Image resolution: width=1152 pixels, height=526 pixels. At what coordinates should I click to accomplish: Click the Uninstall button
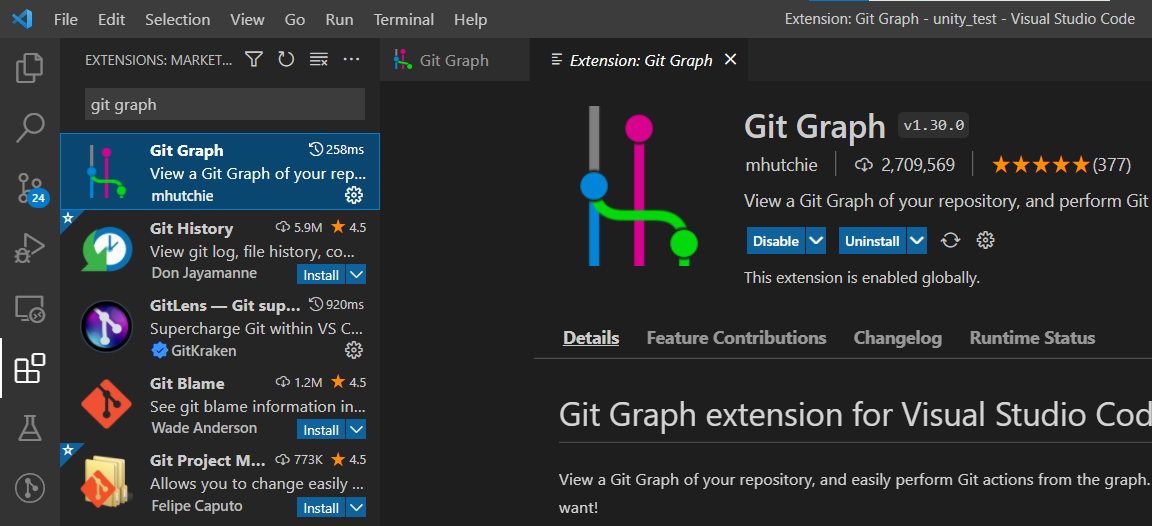873,240
